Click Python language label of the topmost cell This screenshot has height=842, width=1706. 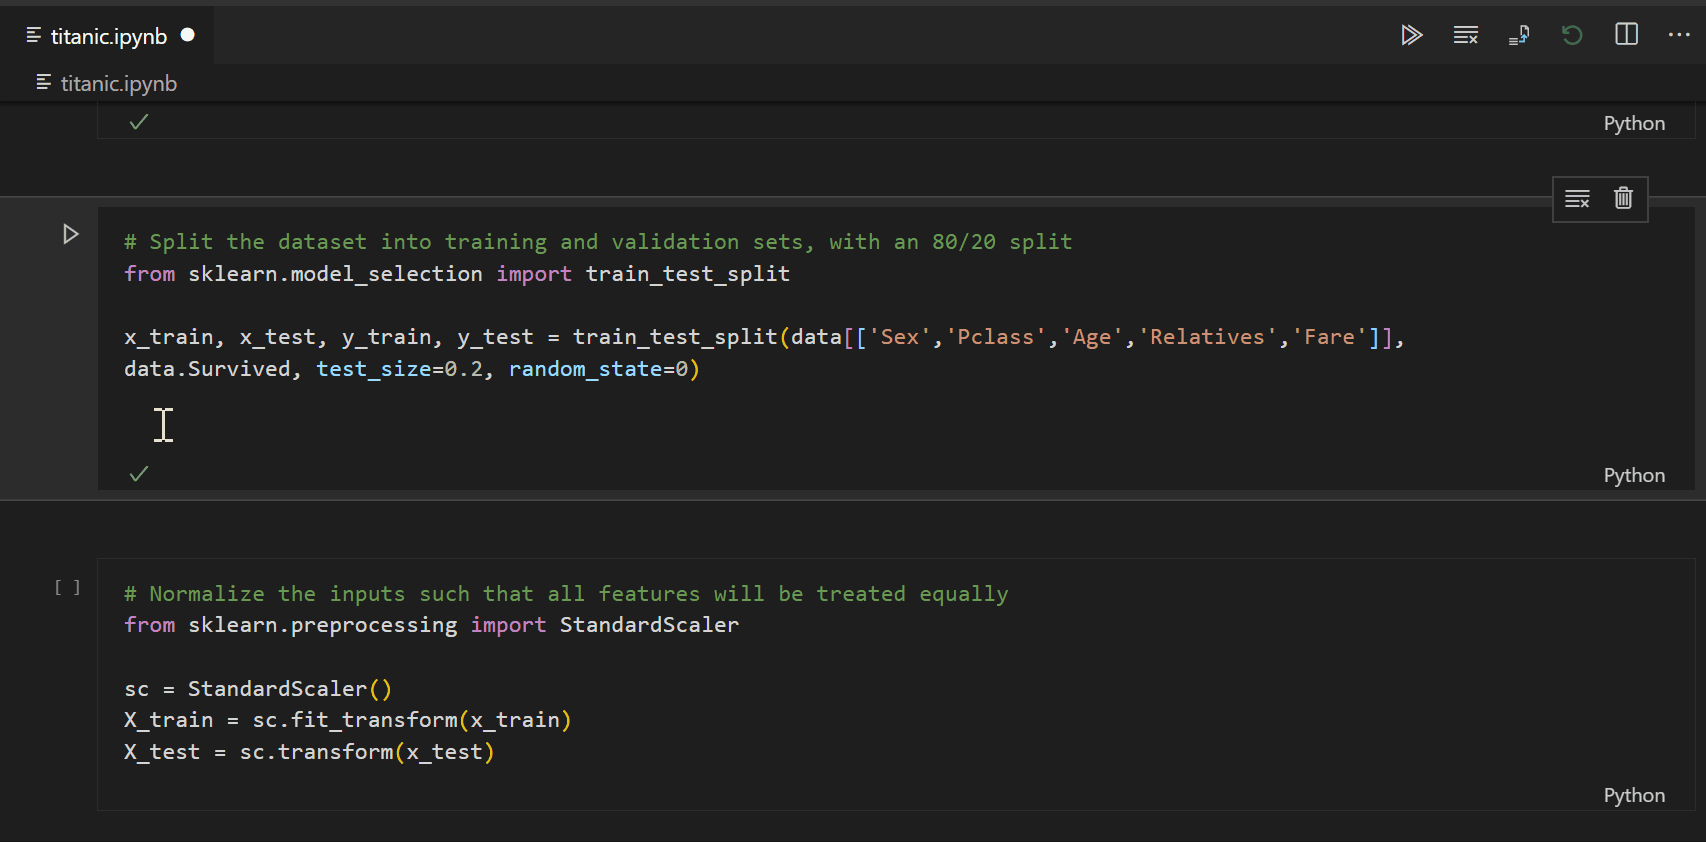(1634, 124)
